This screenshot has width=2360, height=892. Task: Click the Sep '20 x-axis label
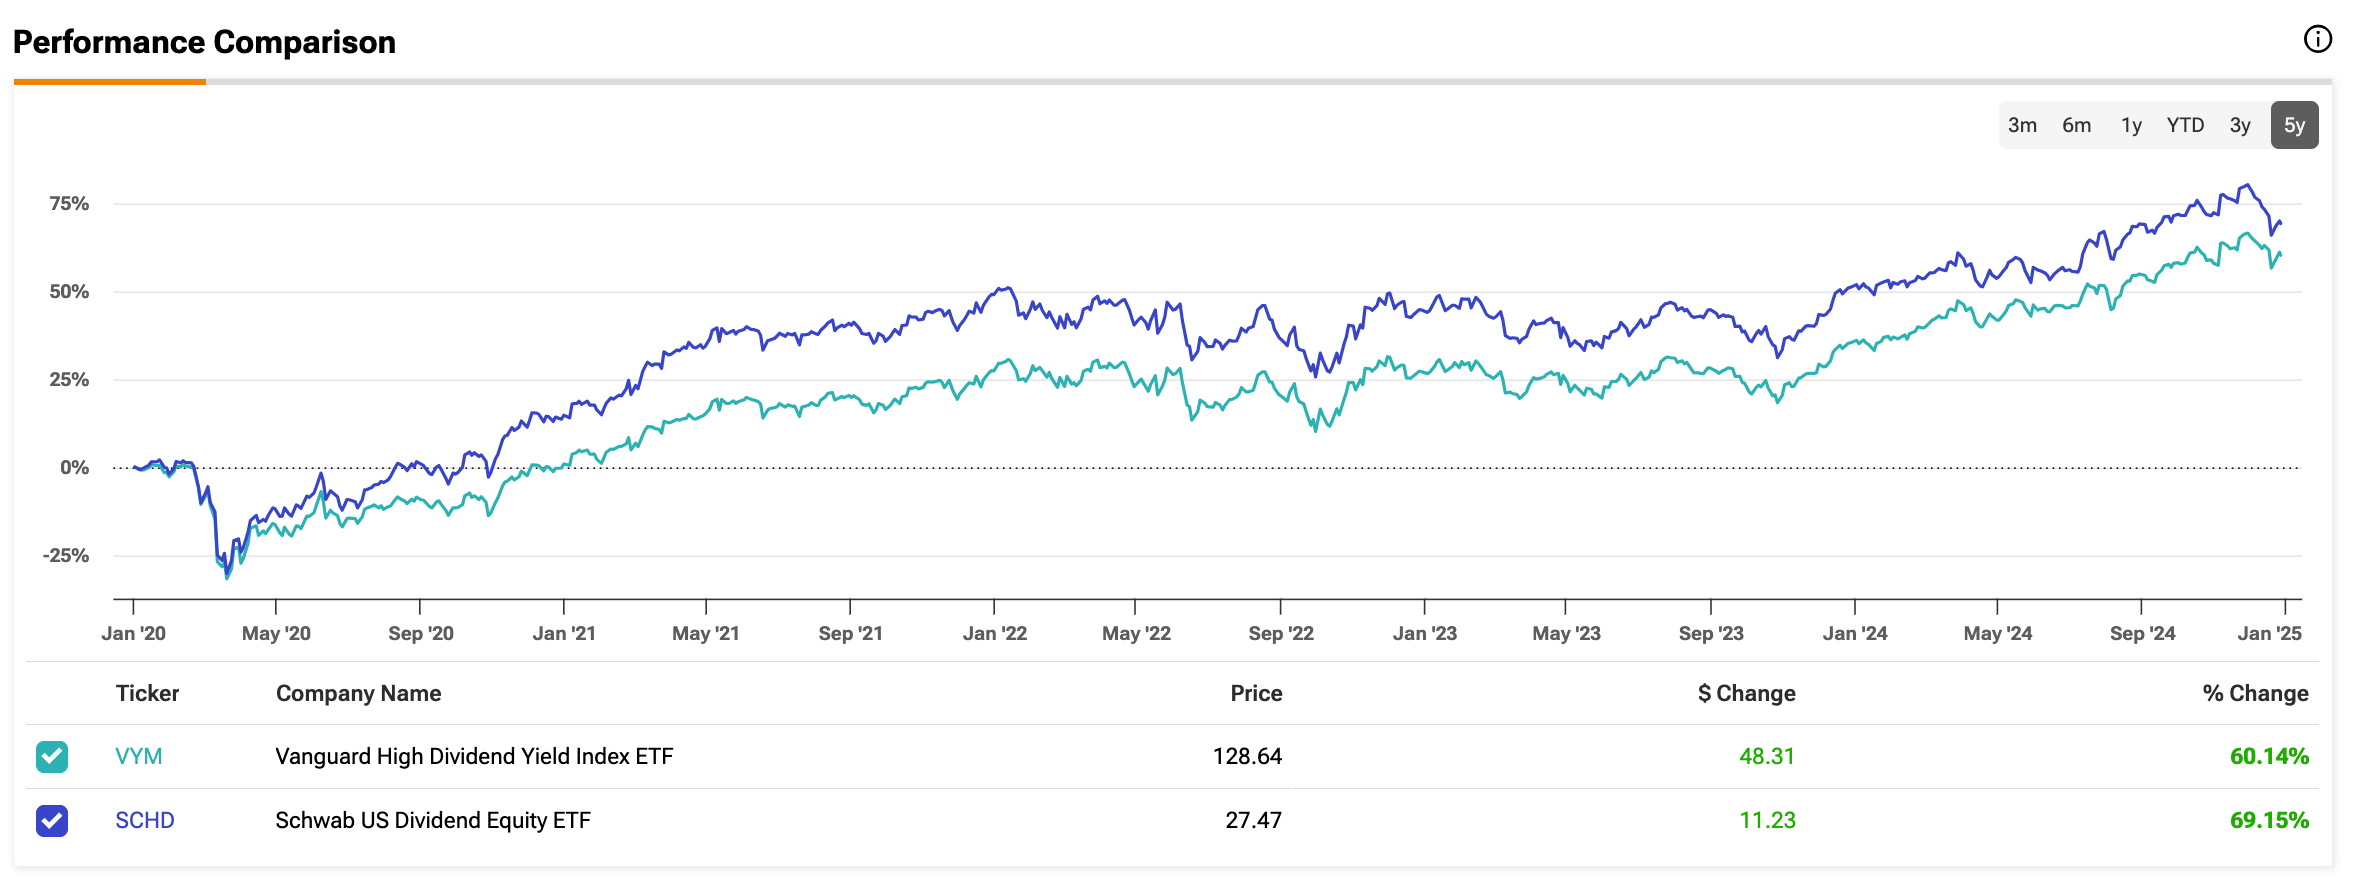tap(421, 634)
